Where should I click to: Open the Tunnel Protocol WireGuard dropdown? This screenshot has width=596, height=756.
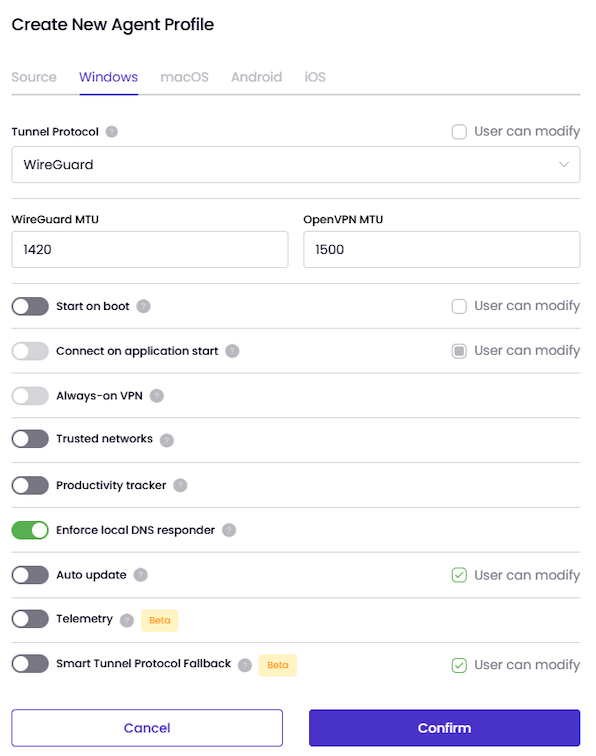pyautogui.click(x=296, y=165)
